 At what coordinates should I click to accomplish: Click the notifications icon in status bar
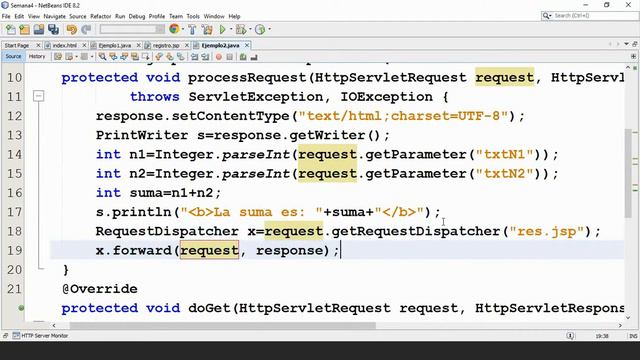coord(570,336)
